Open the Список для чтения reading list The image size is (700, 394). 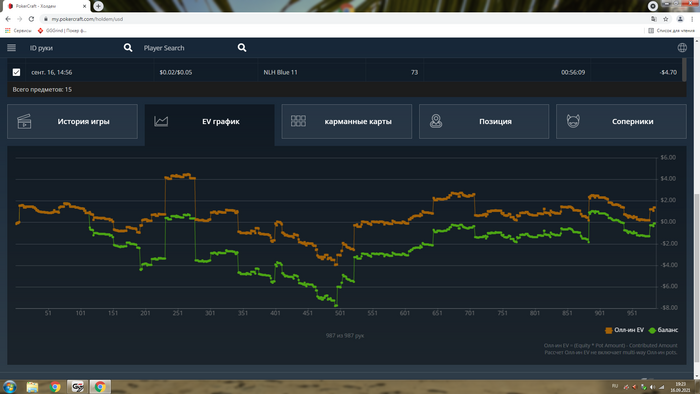pyautogui.click(x=671, y=30)
